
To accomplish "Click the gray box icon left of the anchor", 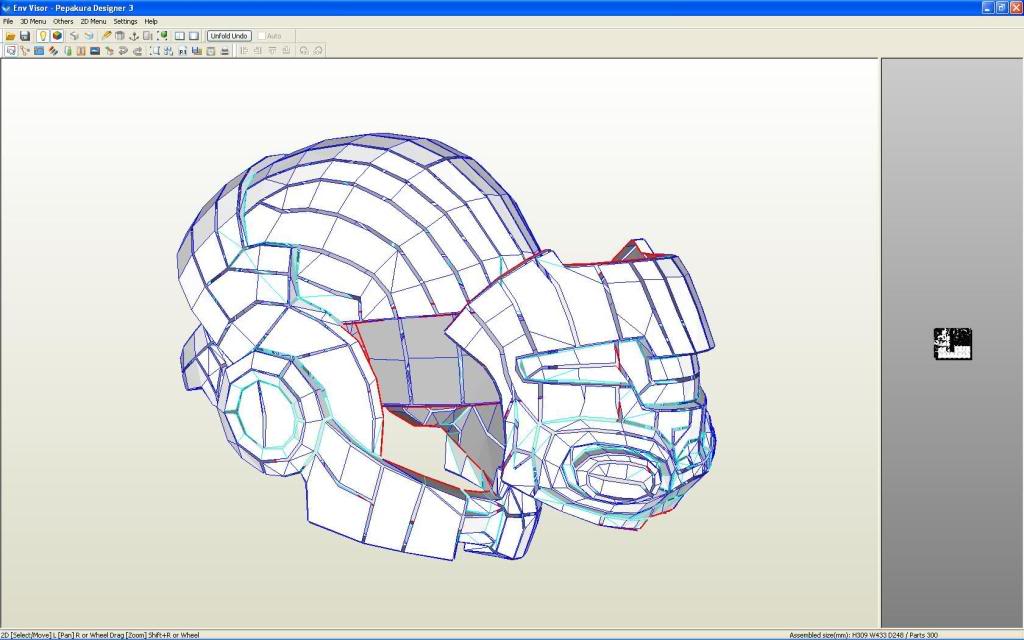I will pos(120,36).
